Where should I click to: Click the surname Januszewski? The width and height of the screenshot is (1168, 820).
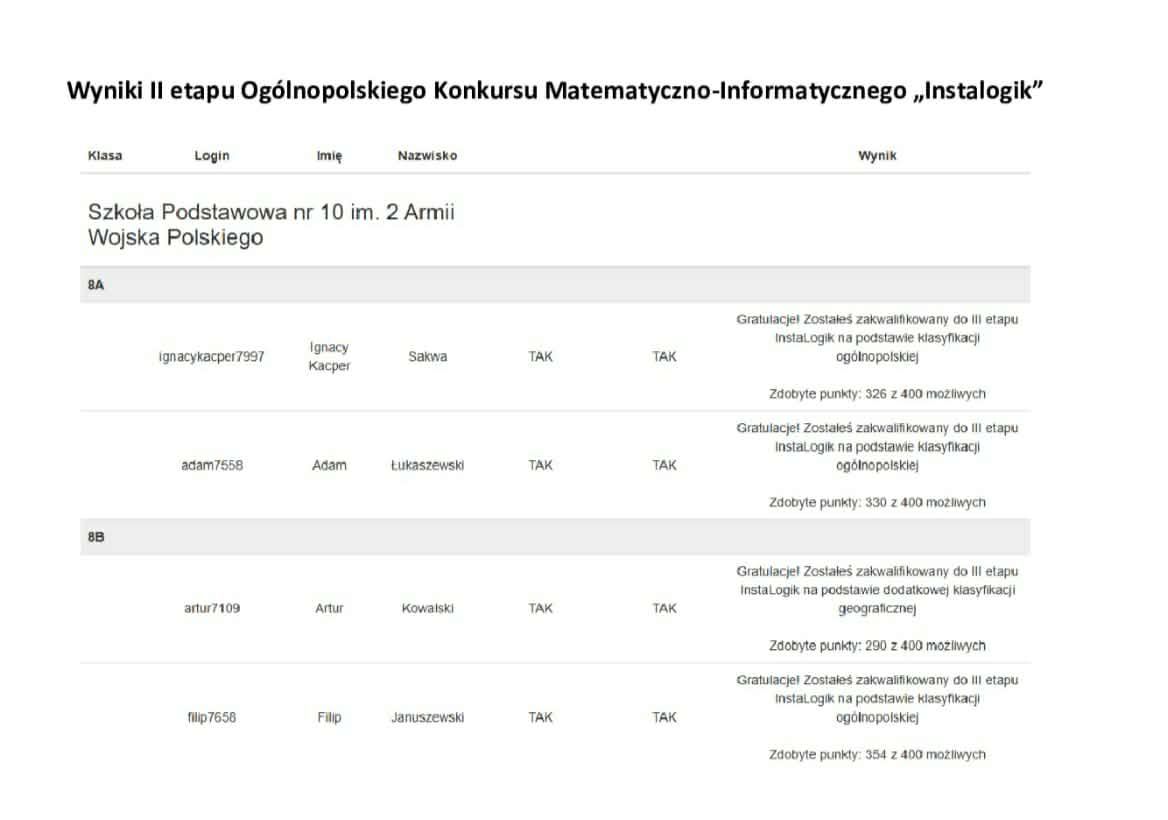coord(427,717)
